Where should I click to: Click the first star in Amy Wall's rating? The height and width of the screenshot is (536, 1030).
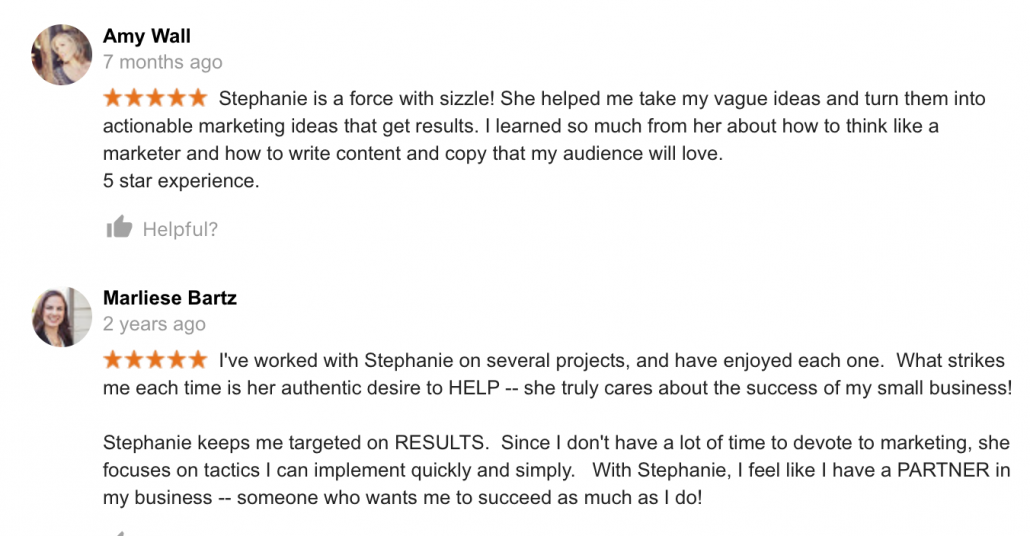coord(113,98)
